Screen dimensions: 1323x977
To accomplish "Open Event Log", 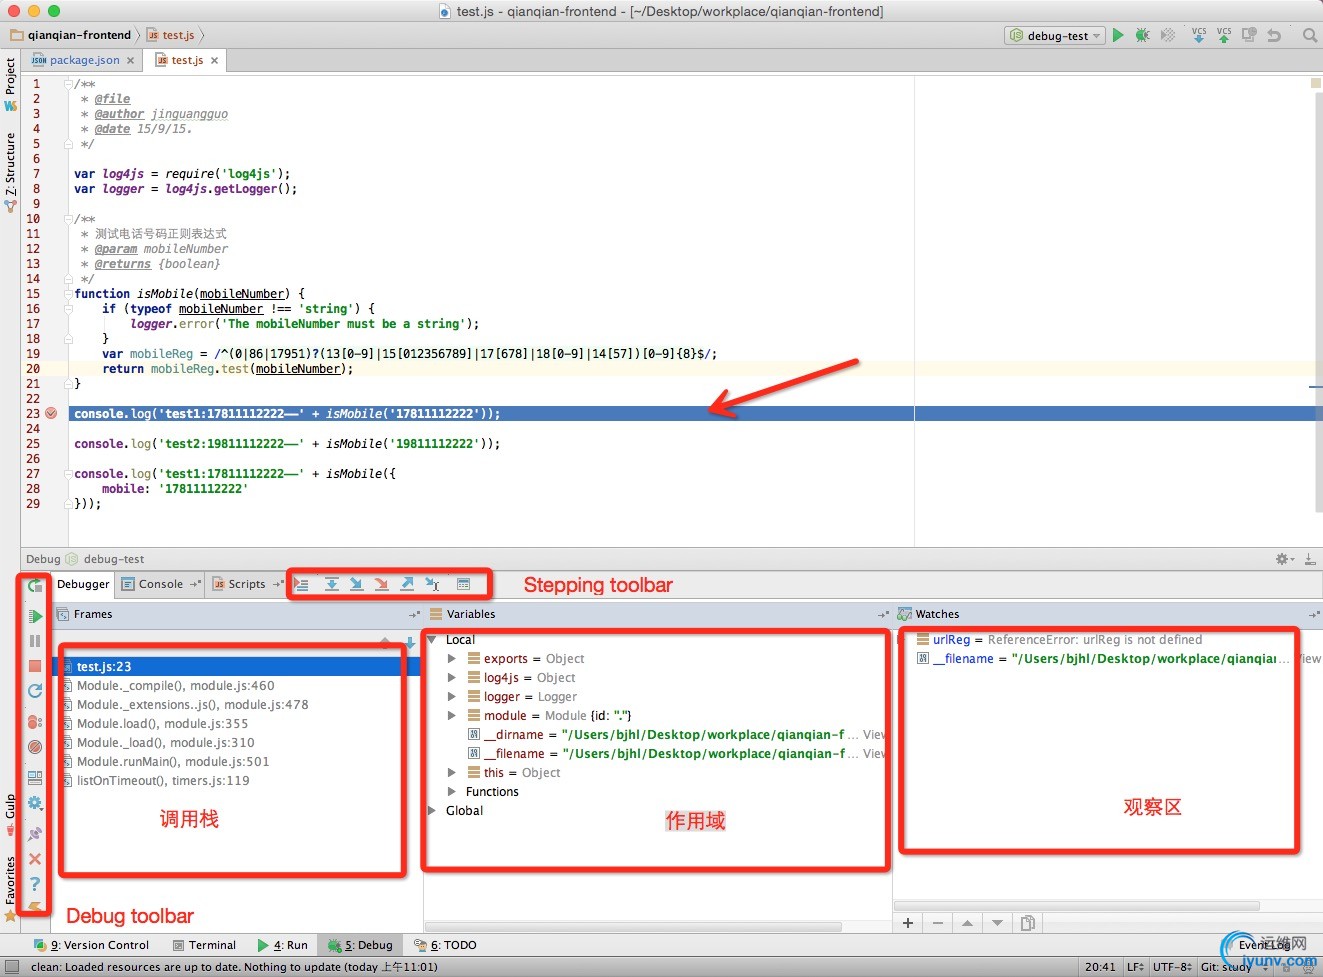I will [x=1262, y=945].
